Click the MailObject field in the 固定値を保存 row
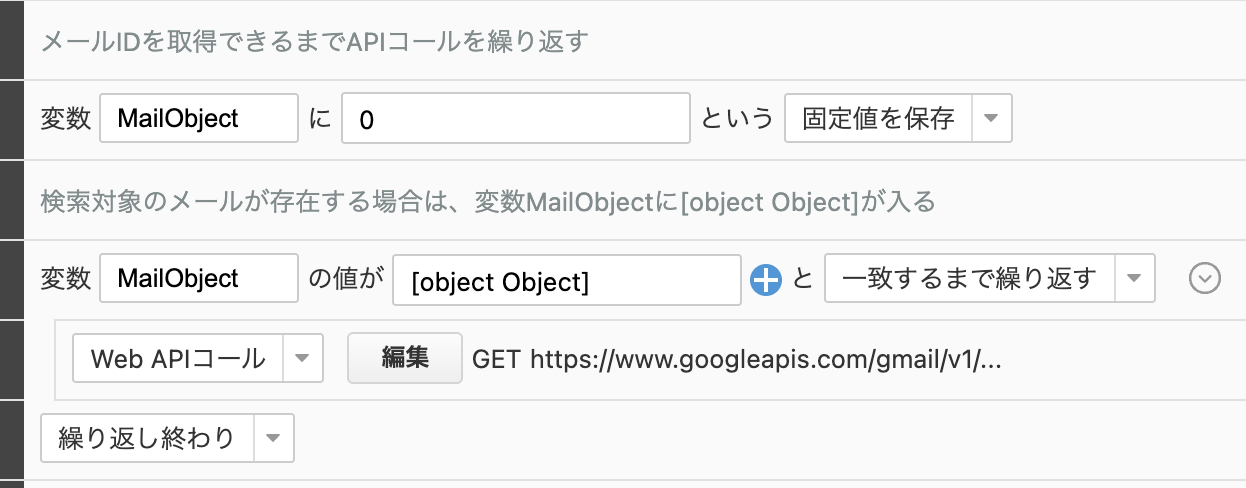Screen dimensions: 1246x488 click(199, 119)
